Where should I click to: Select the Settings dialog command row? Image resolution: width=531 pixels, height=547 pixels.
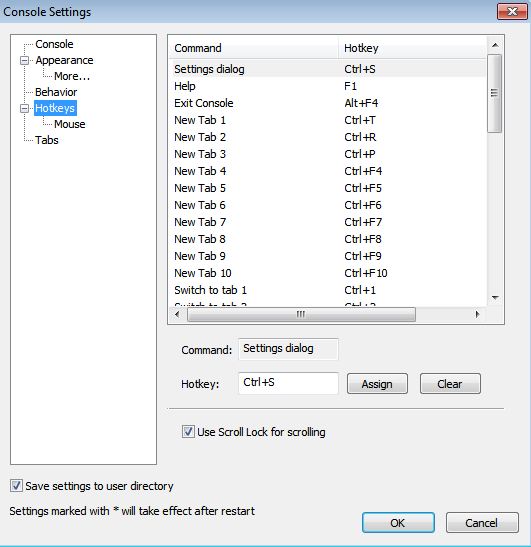point(328,69)
